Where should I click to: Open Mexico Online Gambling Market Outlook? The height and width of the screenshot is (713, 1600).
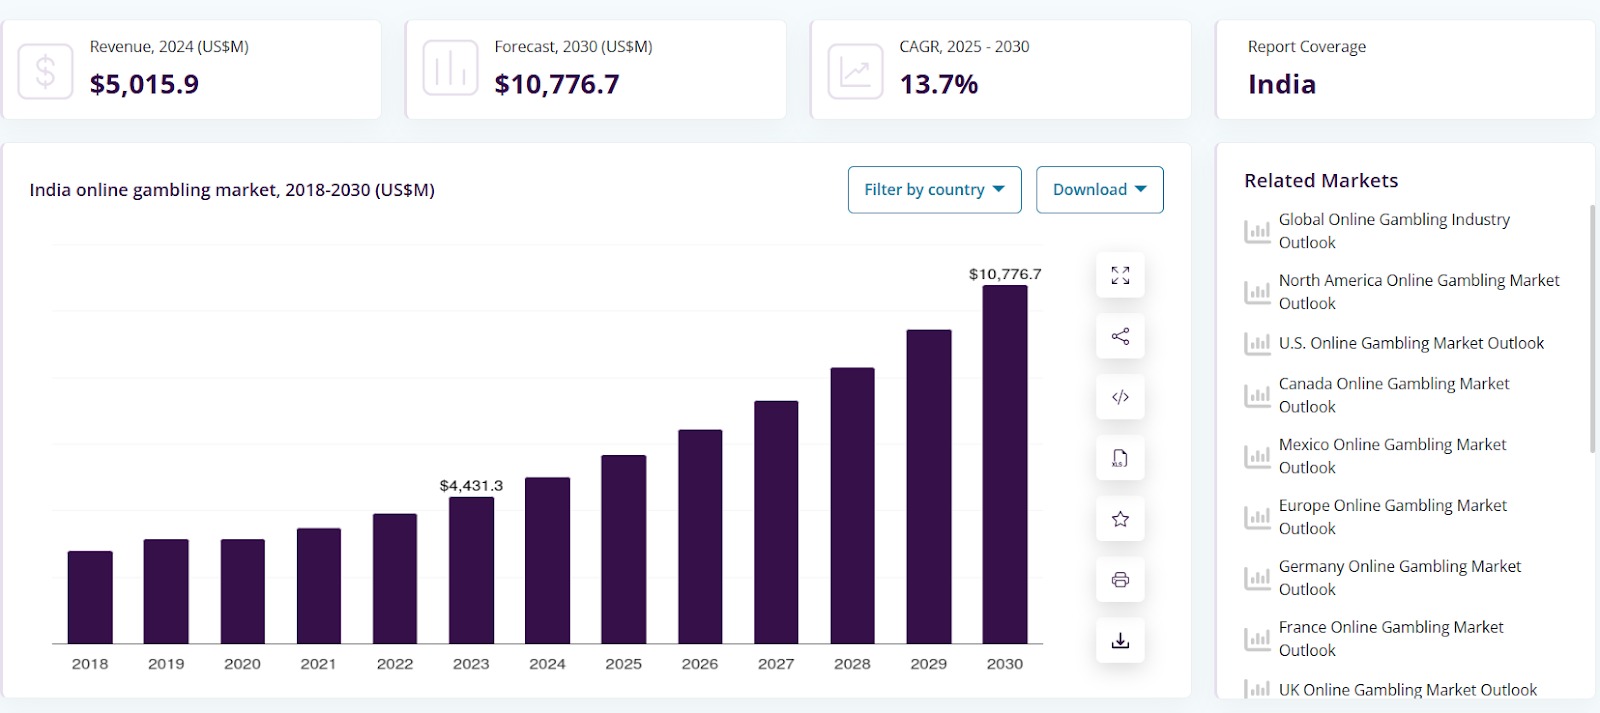[1392, 456]
